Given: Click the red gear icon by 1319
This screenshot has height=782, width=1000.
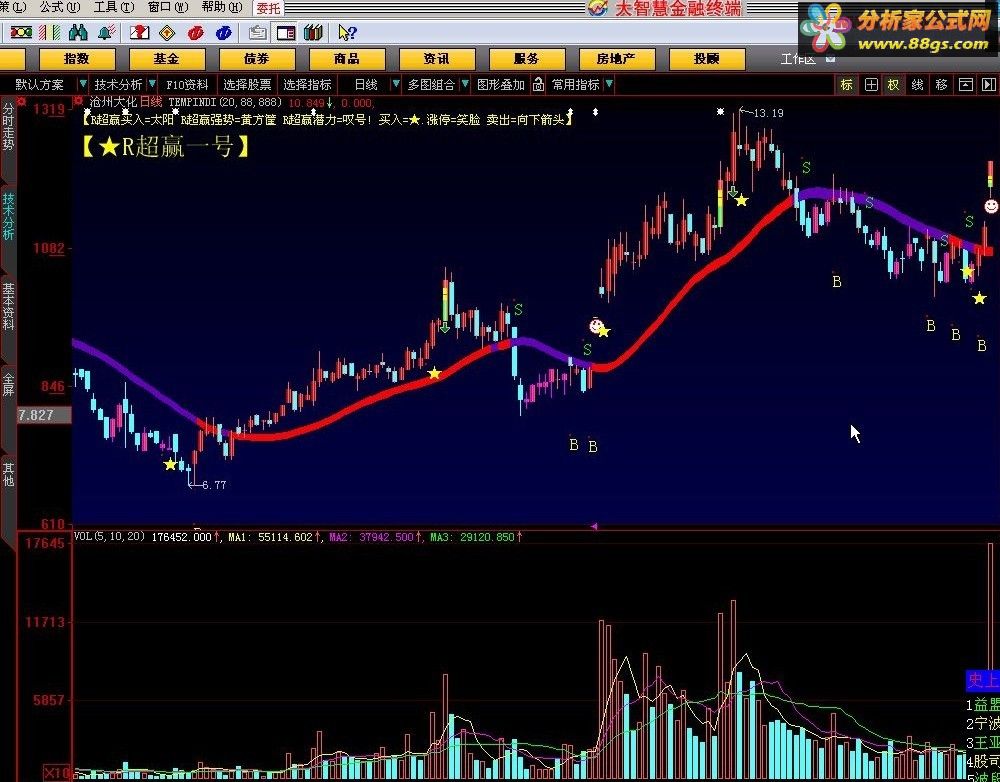Looking at the screenshot, I should coord(22,102).
